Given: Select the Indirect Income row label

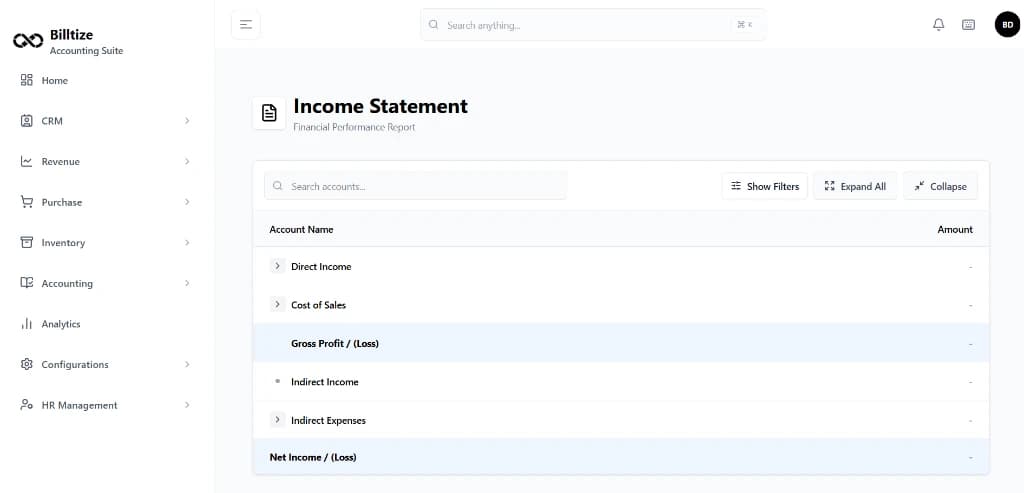Looking at the screenshot, I should point(325,382).
